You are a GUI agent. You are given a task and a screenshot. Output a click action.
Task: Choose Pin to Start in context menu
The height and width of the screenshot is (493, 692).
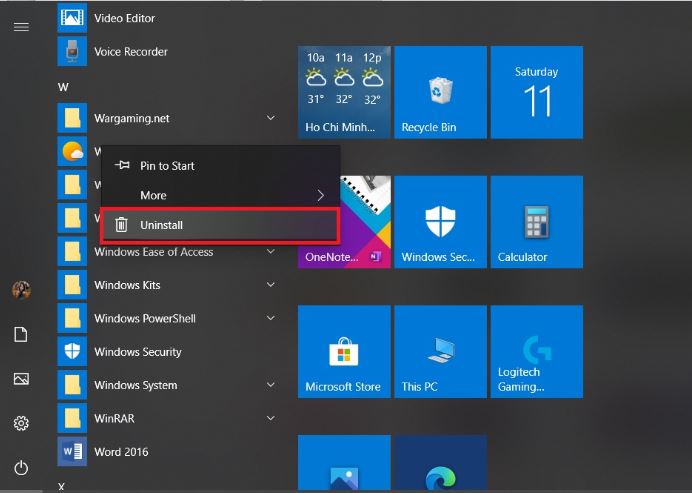pos(220,166)
